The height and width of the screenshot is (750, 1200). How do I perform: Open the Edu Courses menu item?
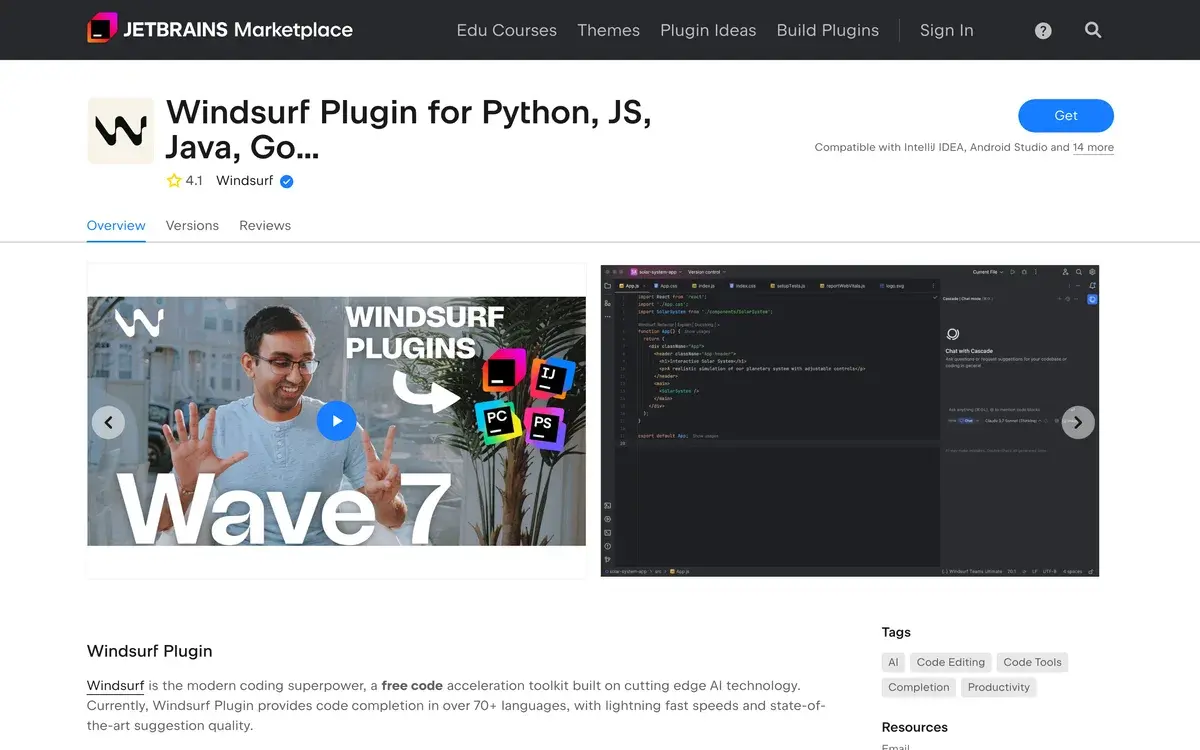(x=506, y=30)
